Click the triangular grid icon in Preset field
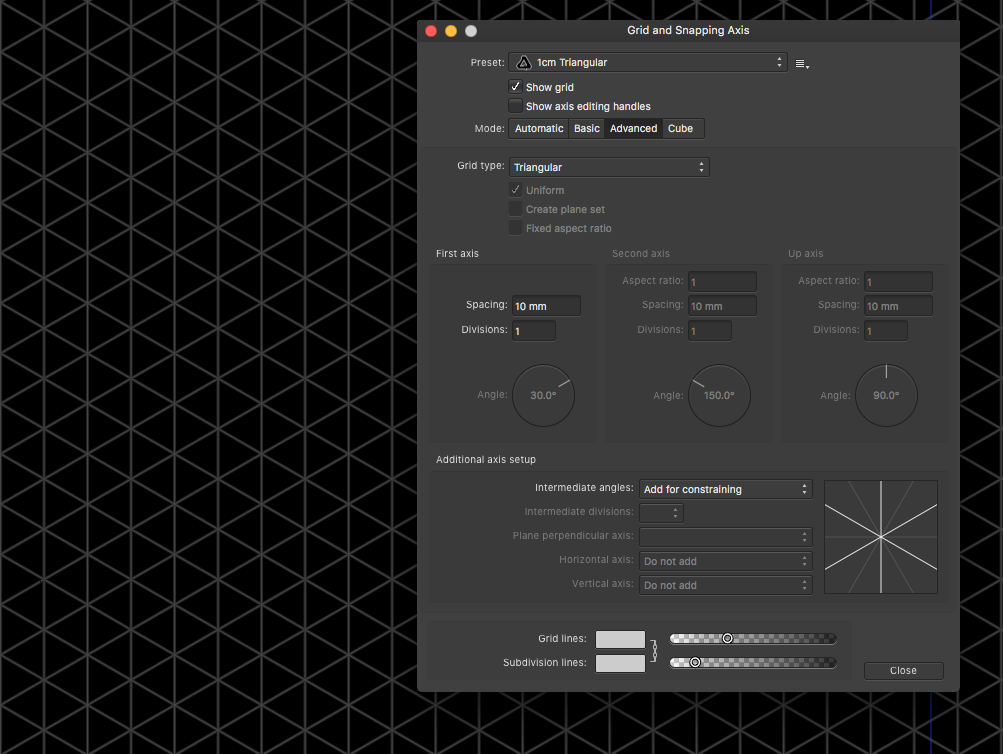1003x754 pixels. pos(523,61)
